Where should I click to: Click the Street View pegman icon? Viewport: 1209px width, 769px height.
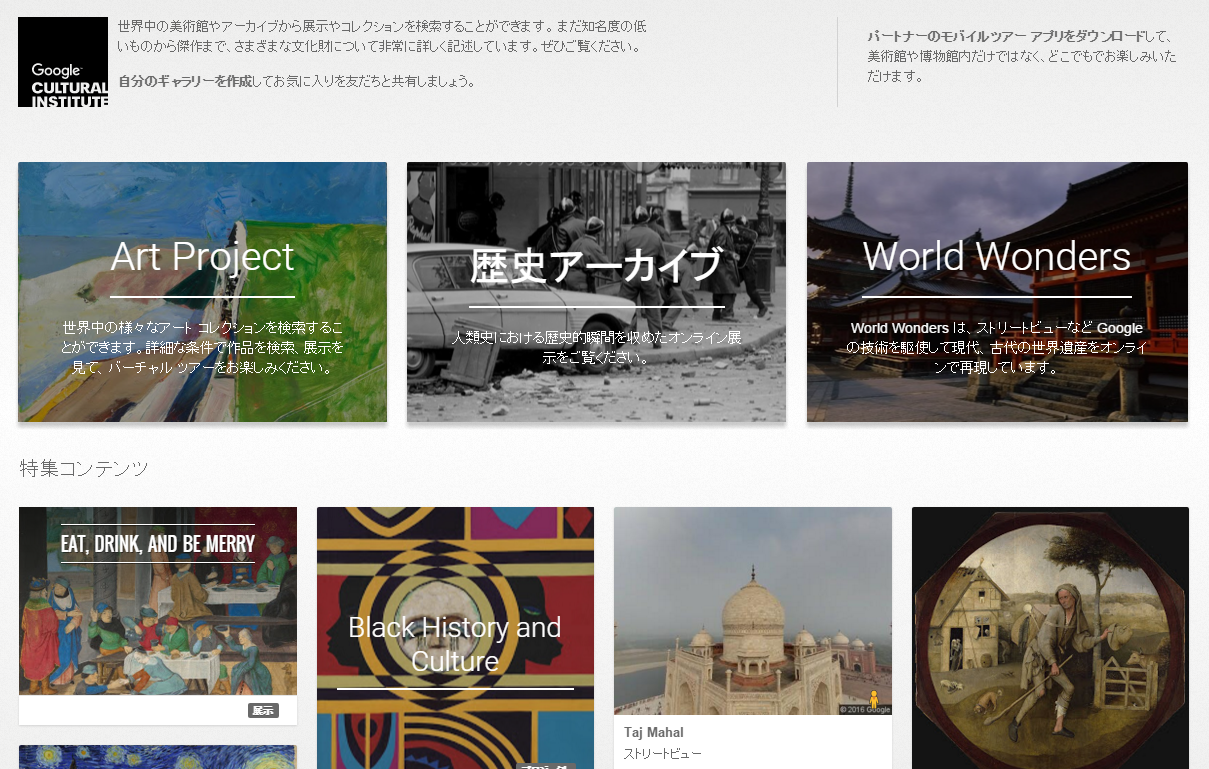[x=873, y=701]
